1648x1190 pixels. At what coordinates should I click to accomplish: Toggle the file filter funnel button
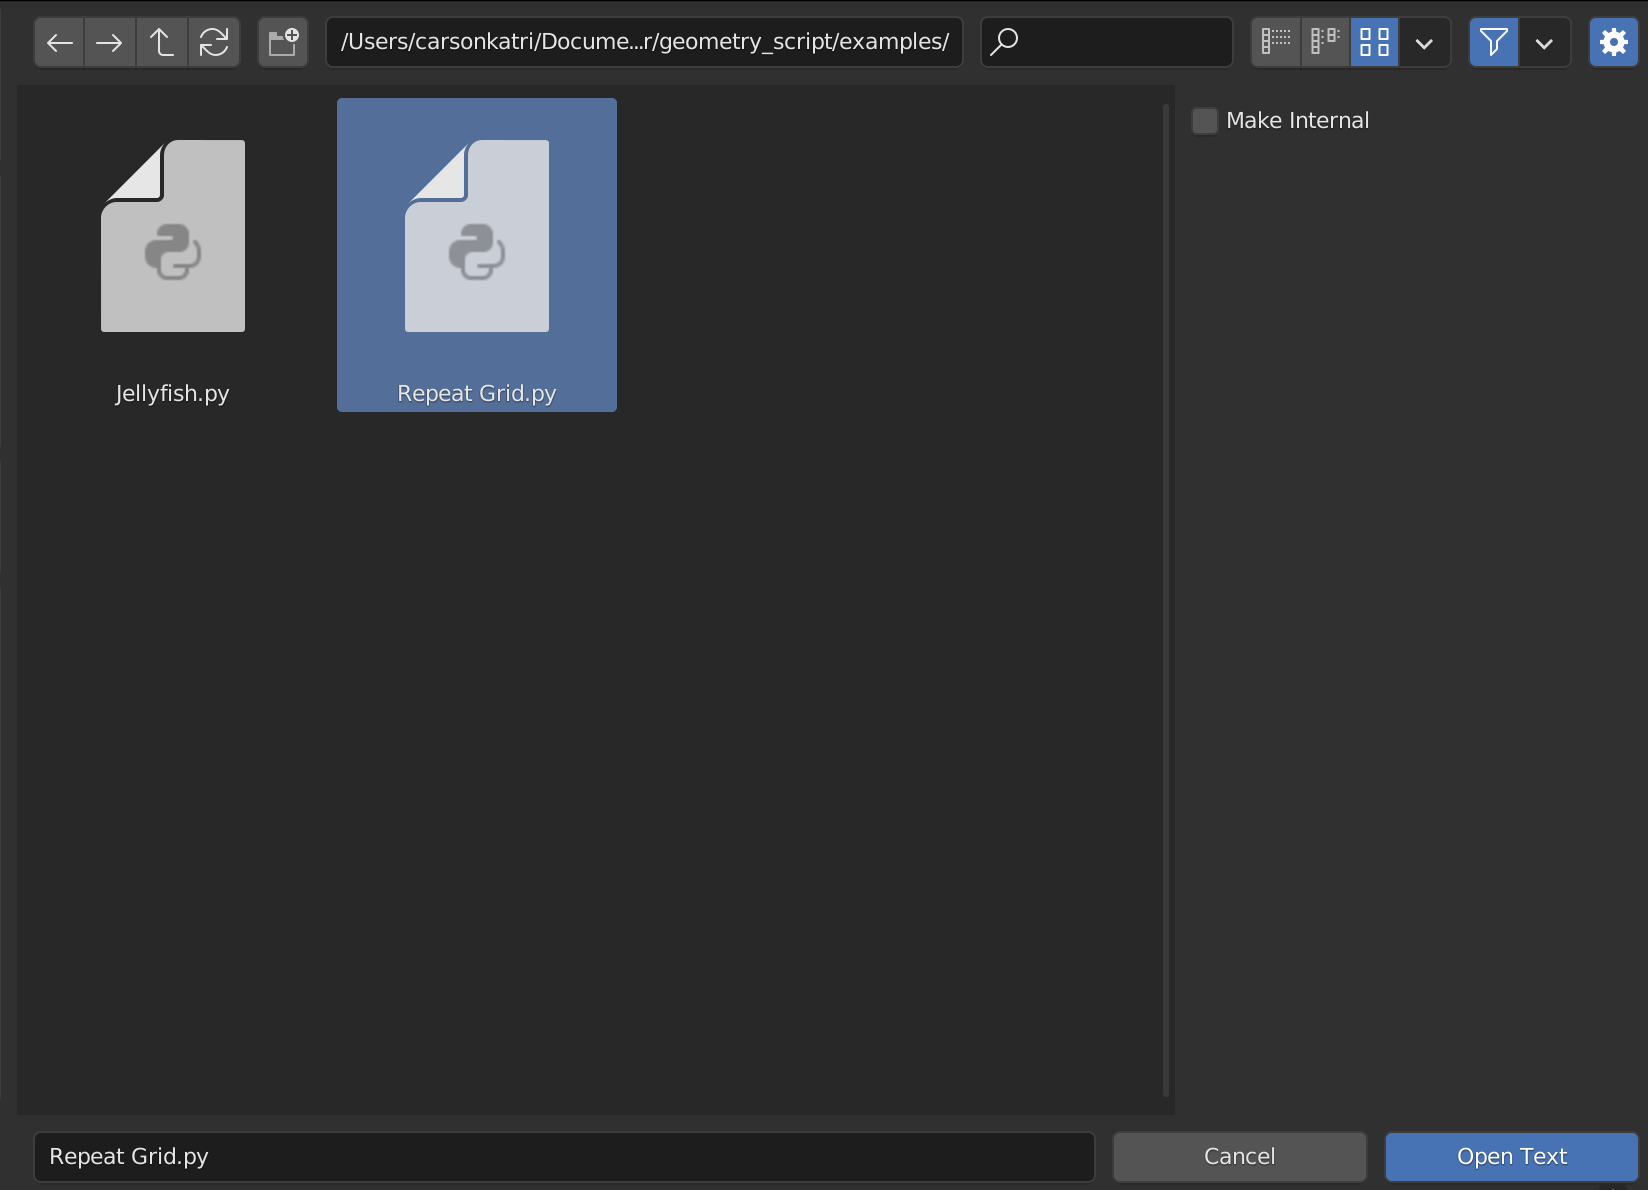[1494, 42]
